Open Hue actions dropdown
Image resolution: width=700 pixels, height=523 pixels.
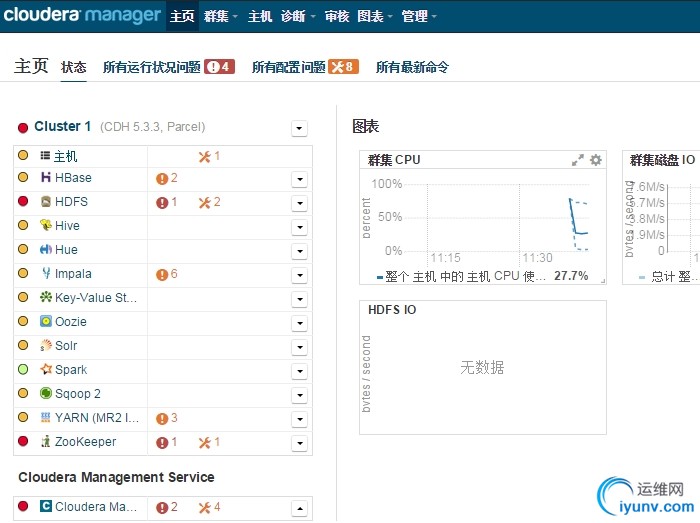(300, 251)
